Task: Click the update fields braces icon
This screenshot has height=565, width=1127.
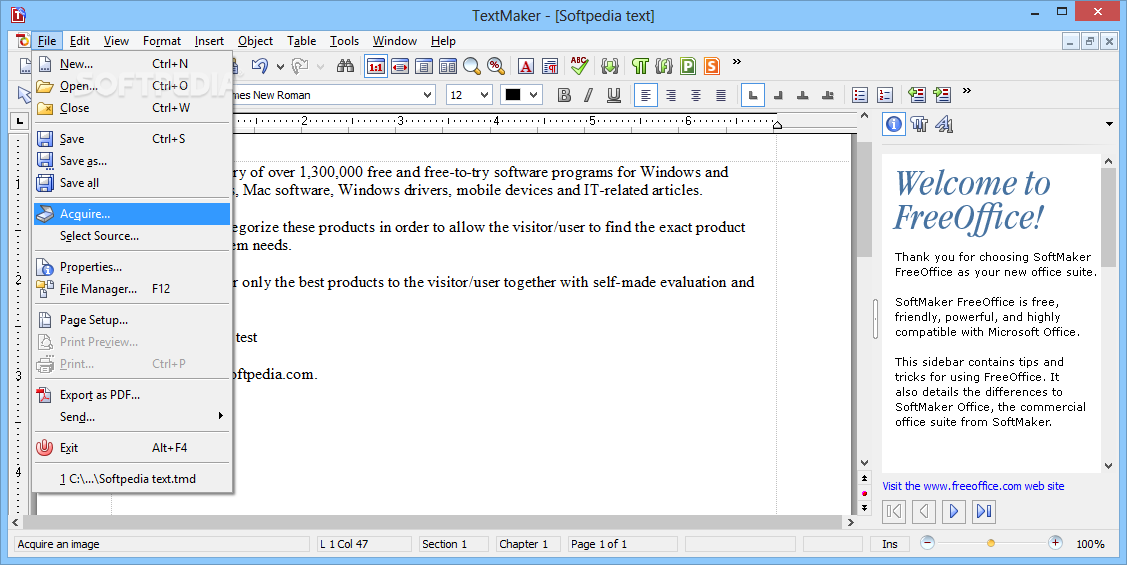Action: pyautogui.click(x=610, y=66)
